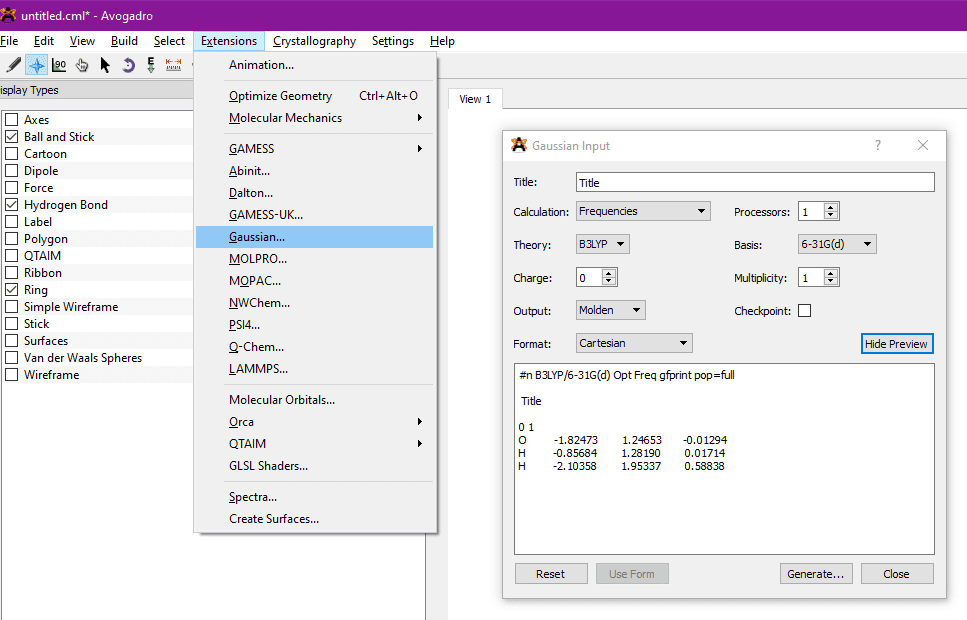Screen dimensions: 967x620
Task: Choose MOPAC... from Extensions menu
Action: click(x=255, y=281)
